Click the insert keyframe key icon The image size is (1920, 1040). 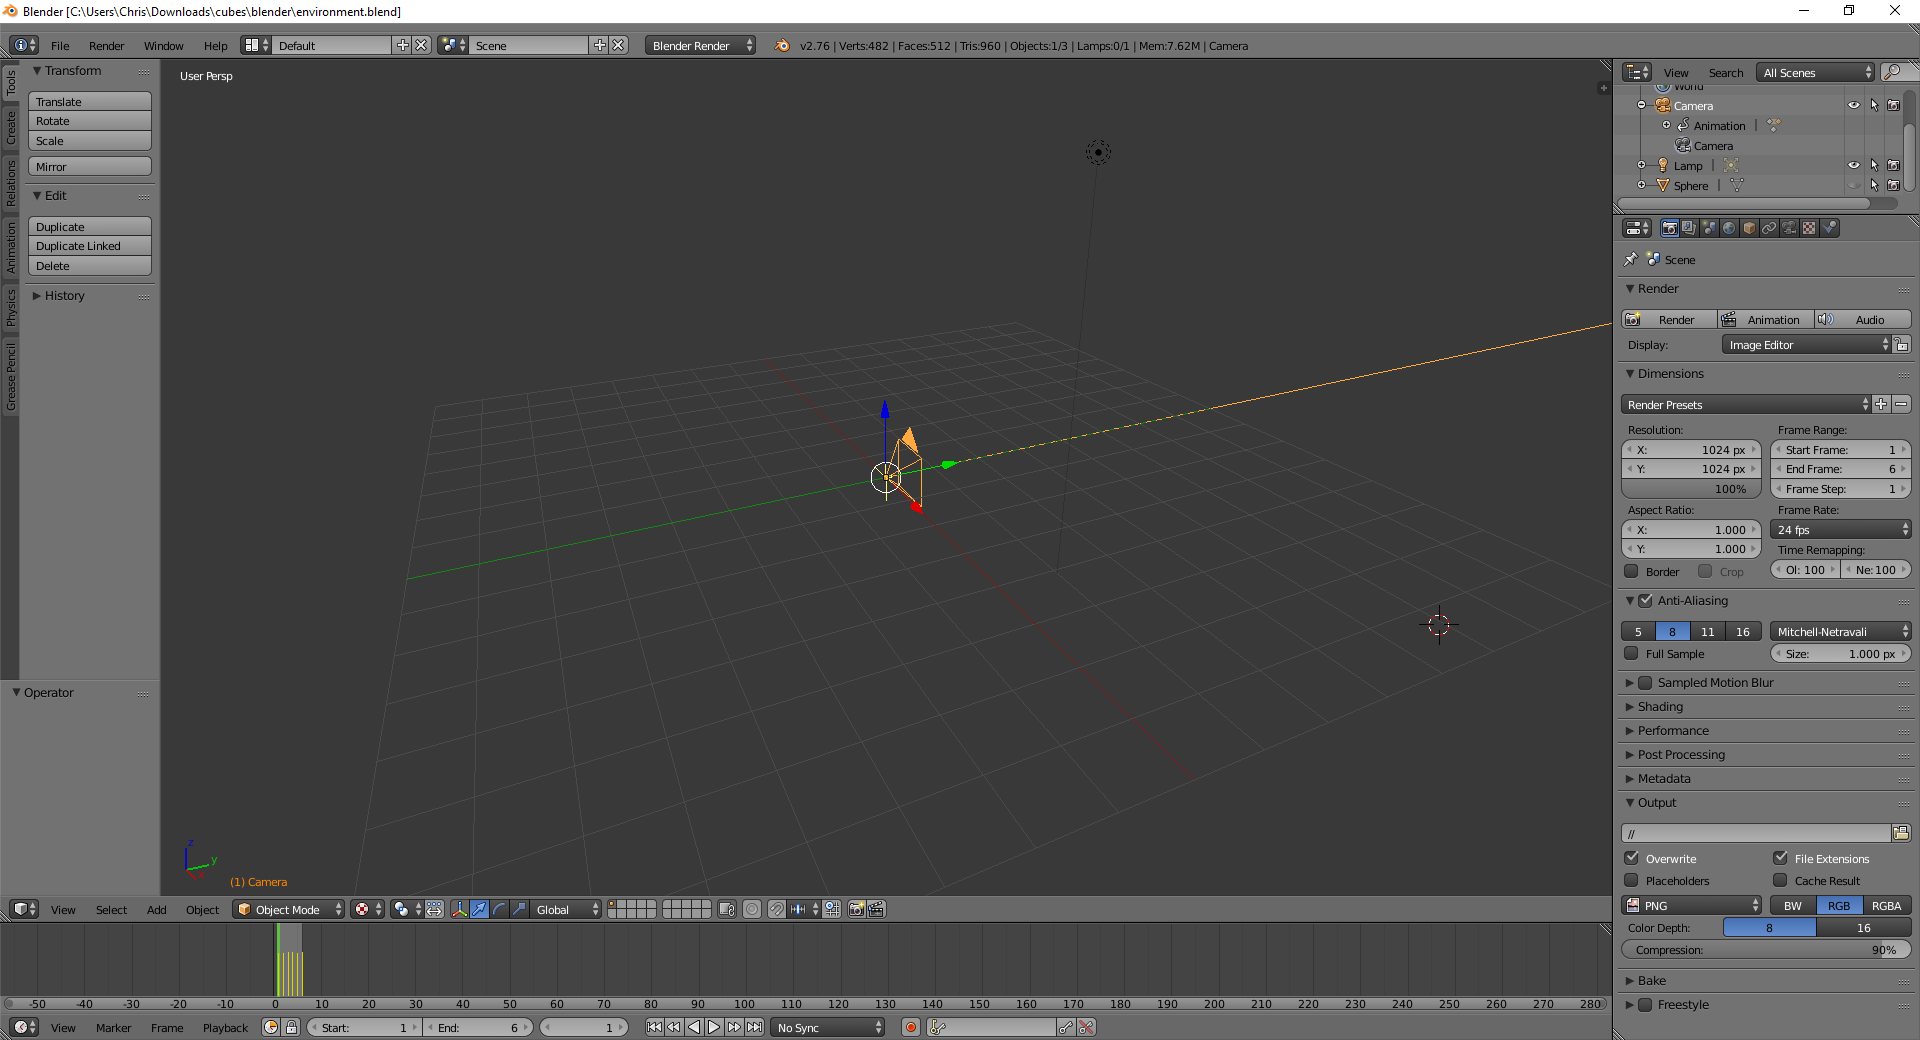tap(1066, 1027)
